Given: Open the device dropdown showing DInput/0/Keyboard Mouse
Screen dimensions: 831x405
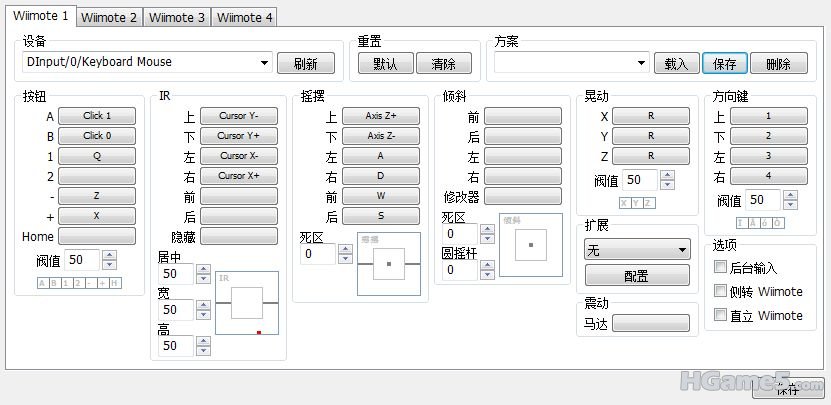Looking at the screenshot, I should [x=147, y=62].
